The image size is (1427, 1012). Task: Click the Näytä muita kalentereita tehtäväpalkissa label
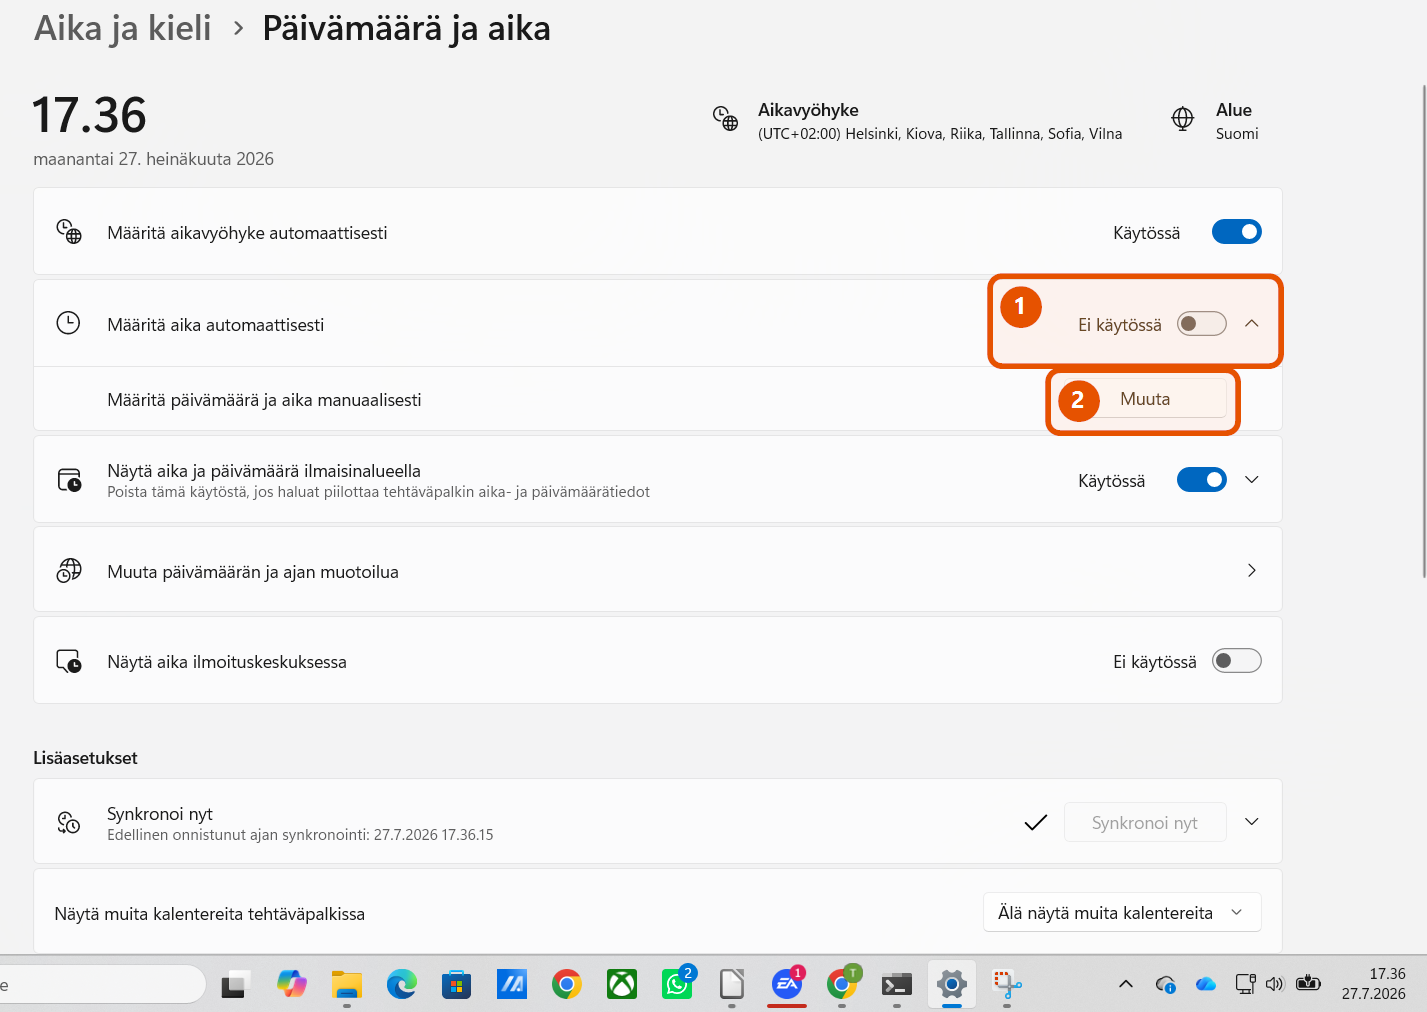[x=210, y=914]
